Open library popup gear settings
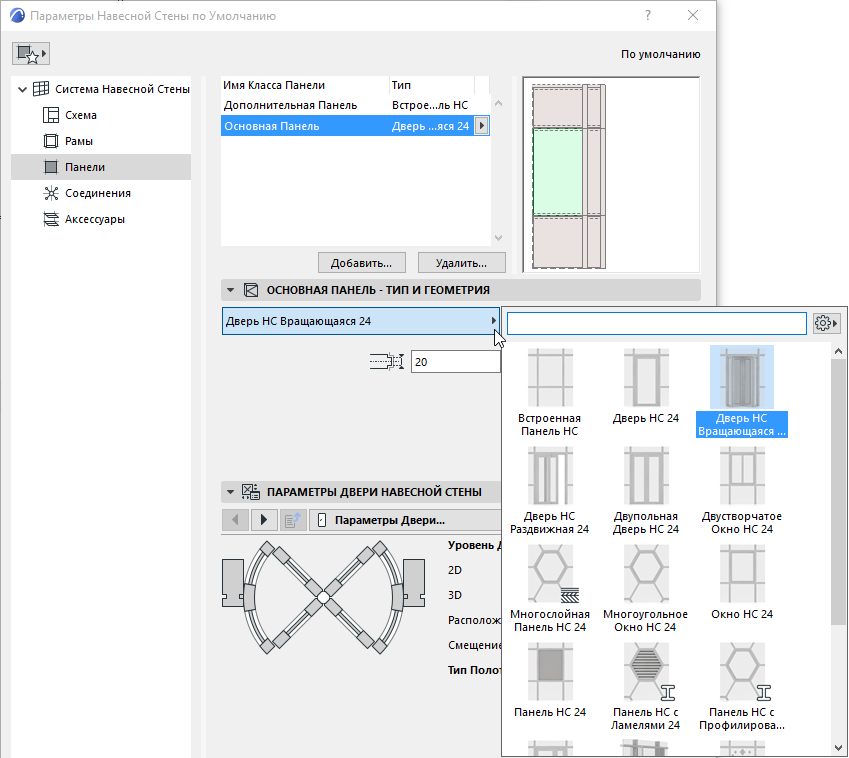The width and height of the screenshot is (849, 758). tap(826, 323)
